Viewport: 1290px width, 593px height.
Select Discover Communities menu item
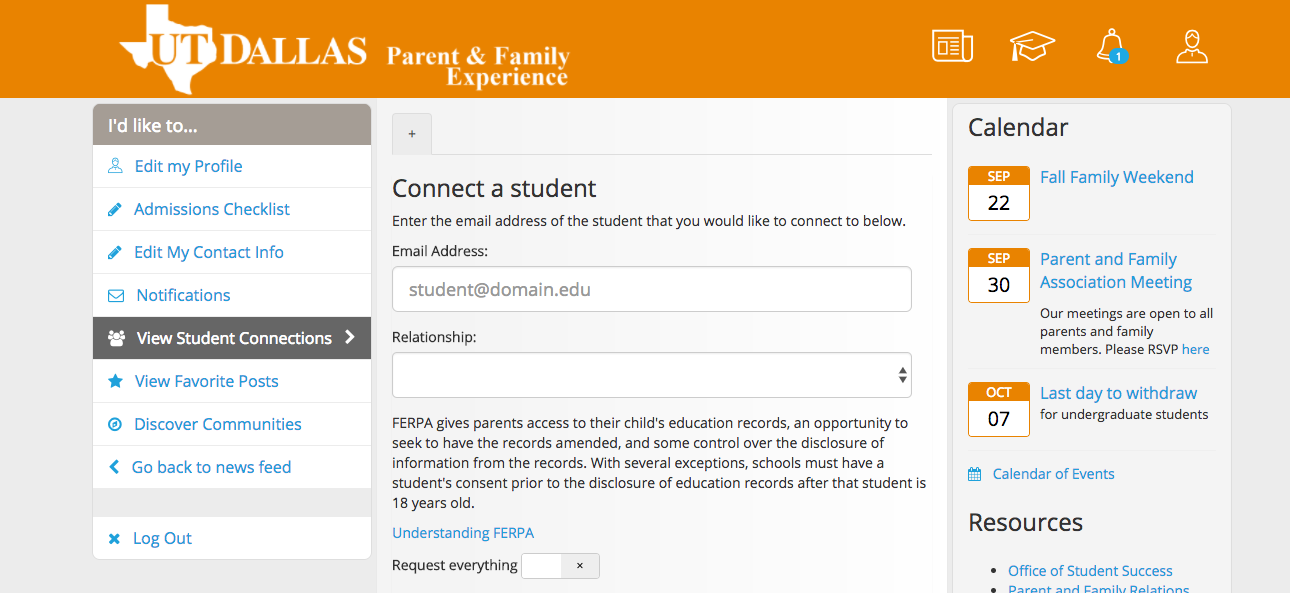click(x=232, y=424)
